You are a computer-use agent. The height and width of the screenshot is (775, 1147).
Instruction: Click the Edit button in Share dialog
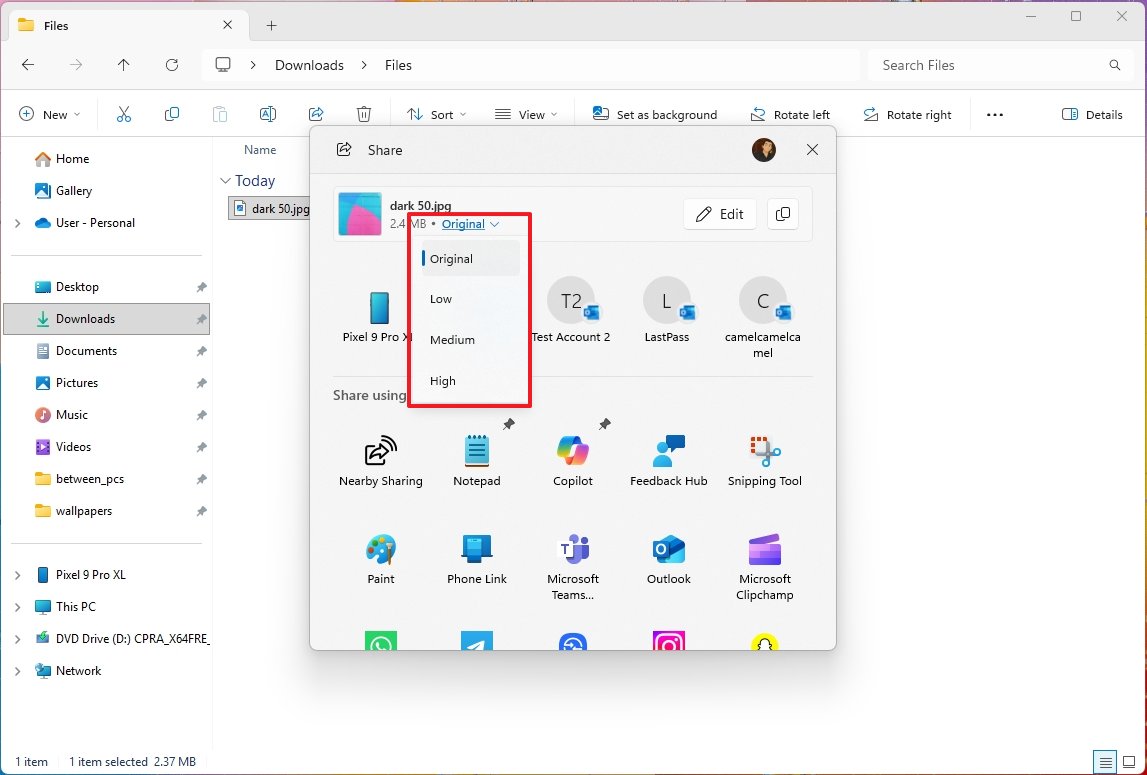719,214
